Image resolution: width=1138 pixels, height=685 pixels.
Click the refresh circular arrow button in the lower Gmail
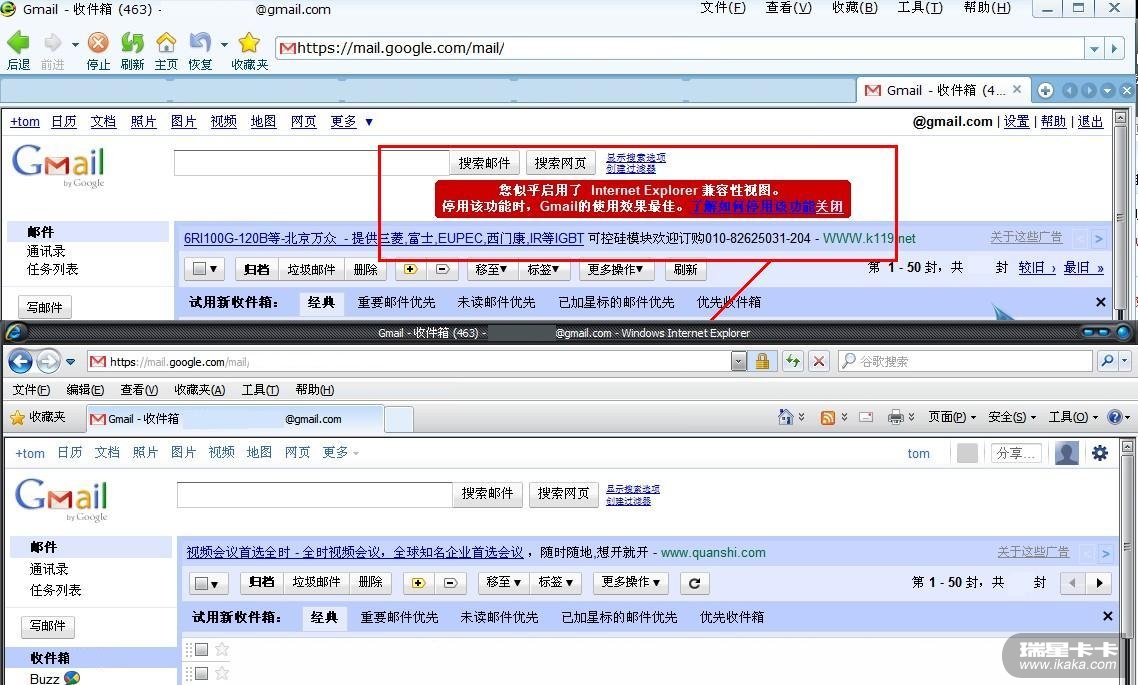(x=695, y=583)
